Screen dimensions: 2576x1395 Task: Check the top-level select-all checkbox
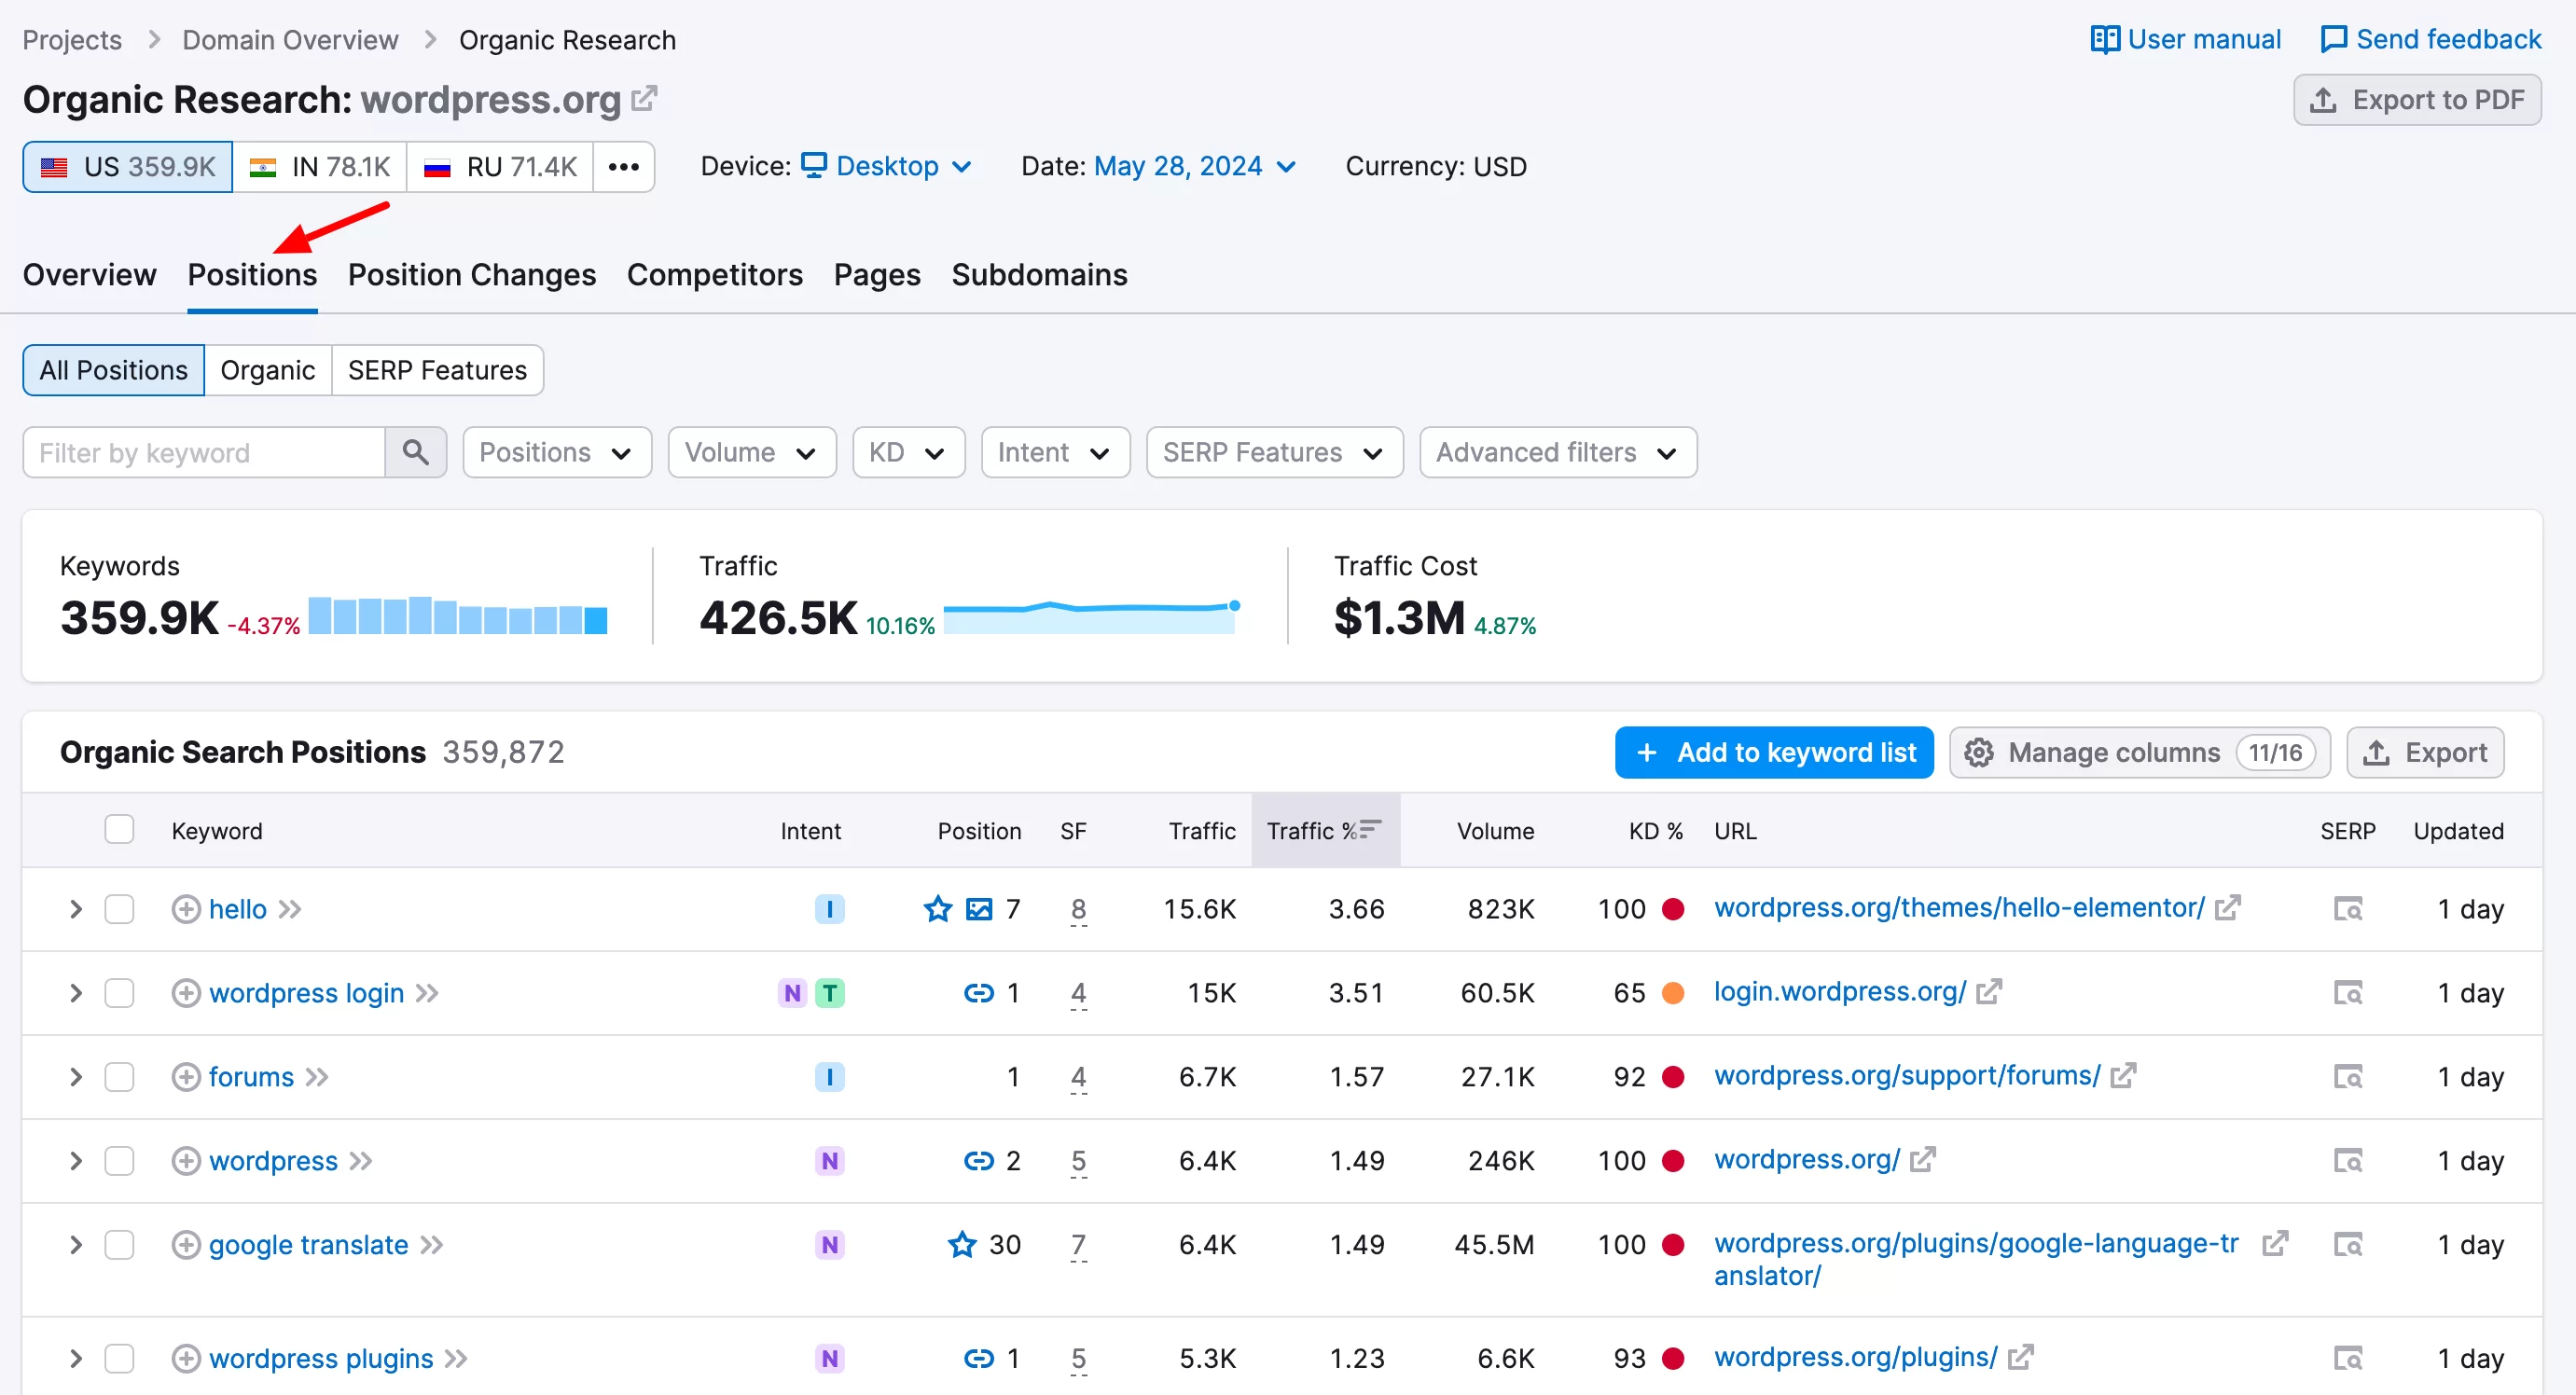tap(118, 830)
